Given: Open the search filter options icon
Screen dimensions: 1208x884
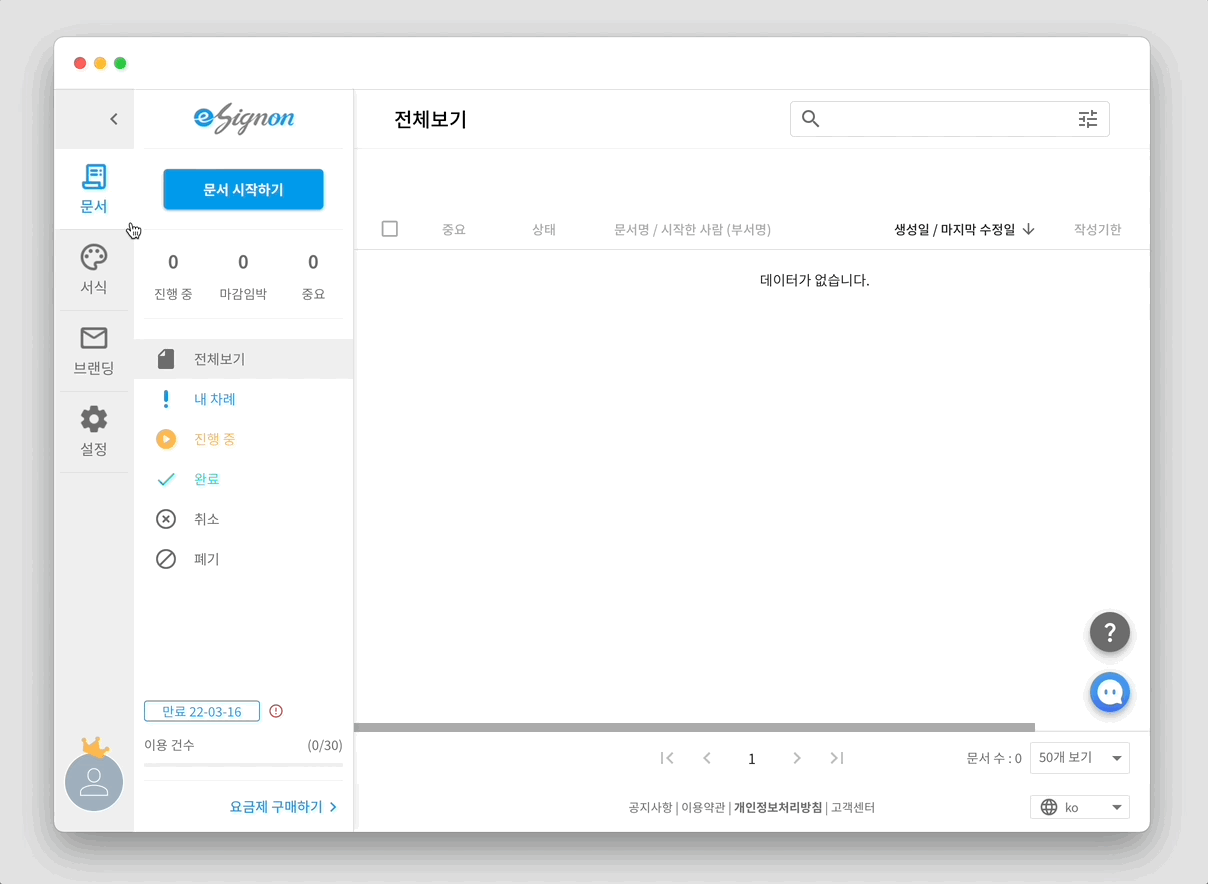Looking at the screenshot, I should point(1088,119).
